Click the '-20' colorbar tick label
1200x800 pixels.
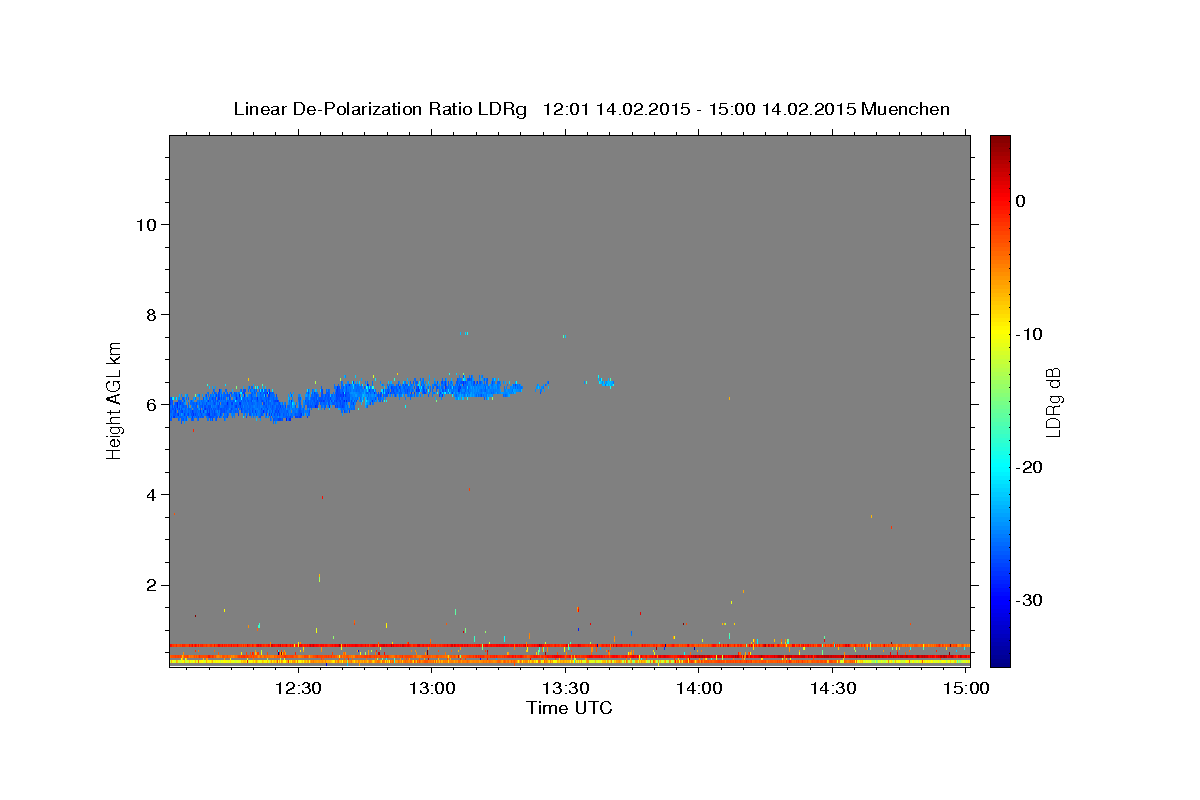tap(1031, 467)
